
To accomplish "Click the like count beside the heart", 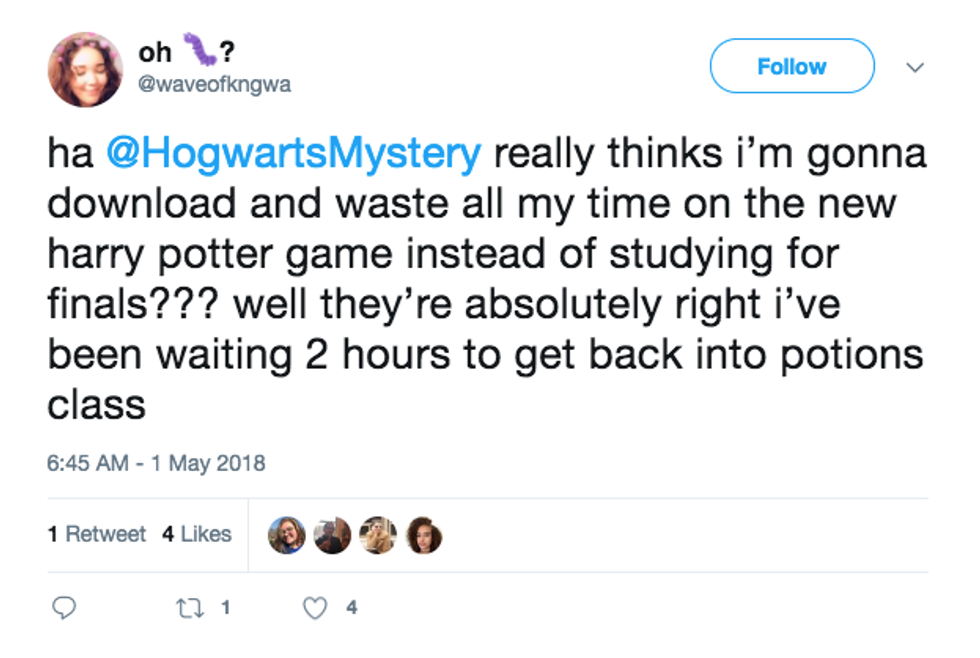I will [x=351, y=607].
